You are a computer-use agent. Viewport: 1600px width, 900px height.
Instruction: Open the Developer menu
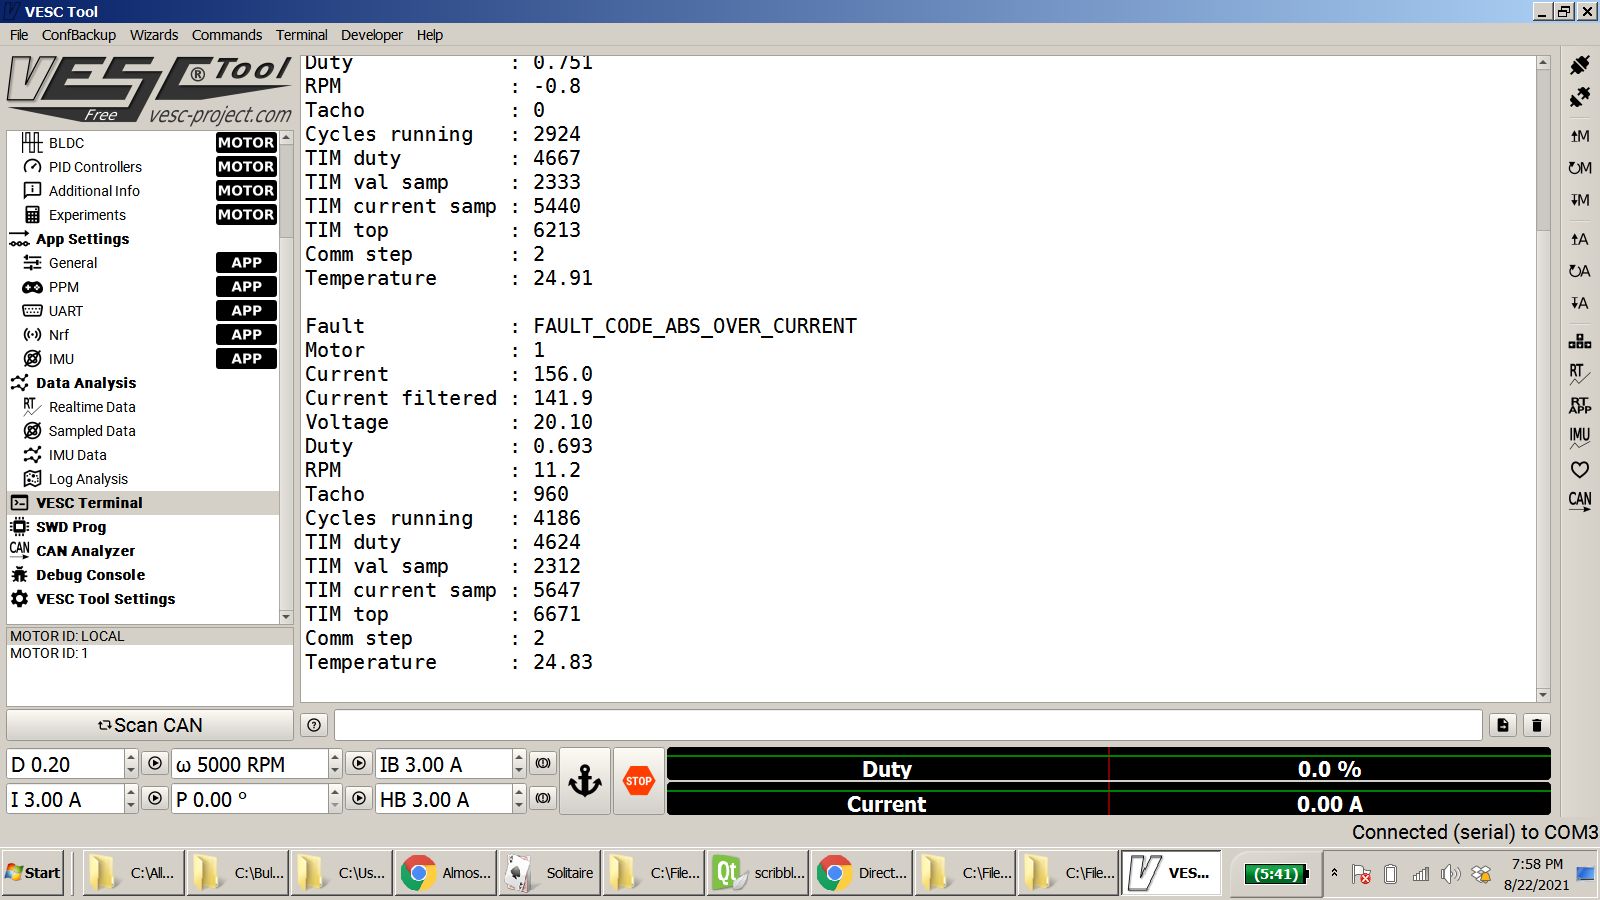click(372, 35)
